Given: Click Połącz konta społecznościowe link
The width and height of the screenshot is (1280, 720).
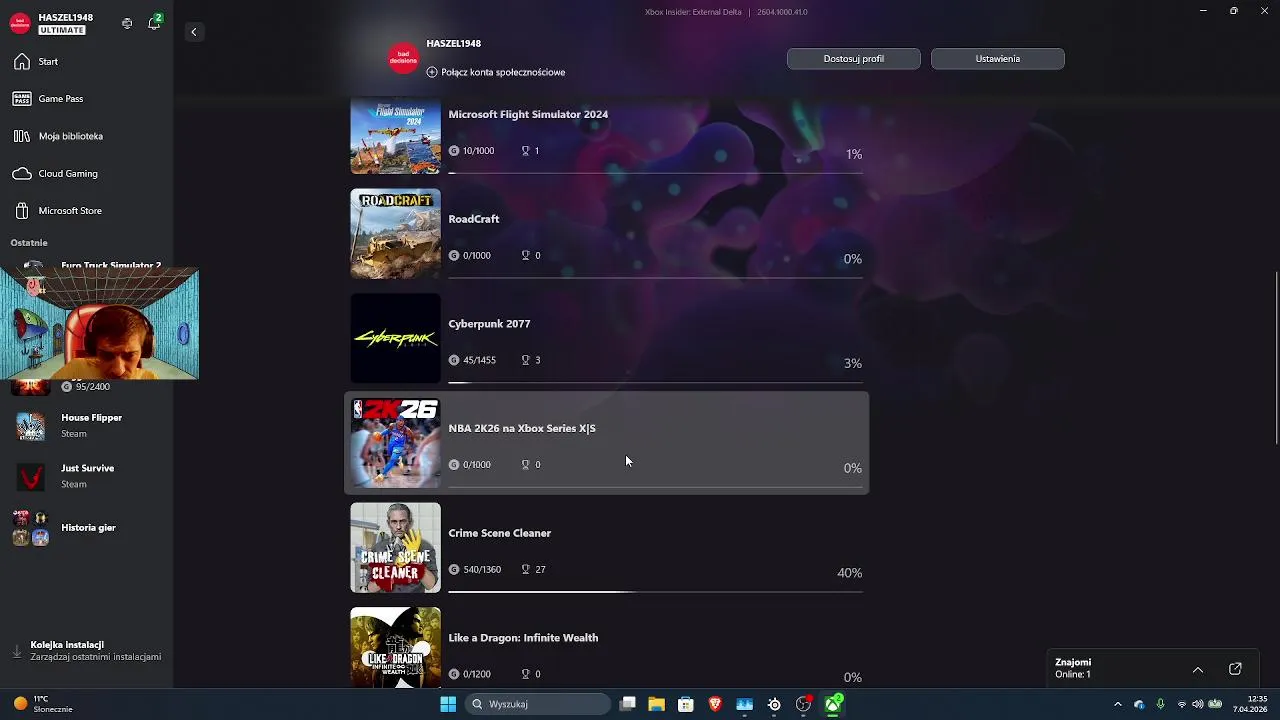Looking at the screenshot, I should coord(496,72).
